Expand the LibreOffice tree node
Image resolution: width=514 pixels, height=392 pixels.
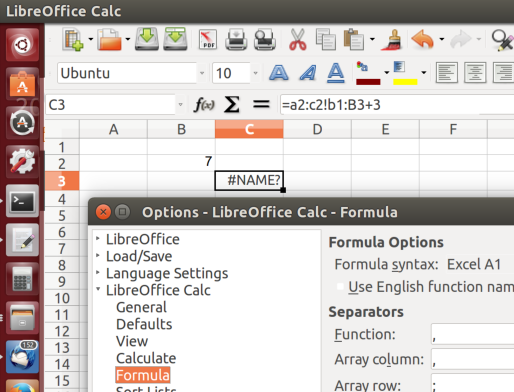[x=98, y=238]
